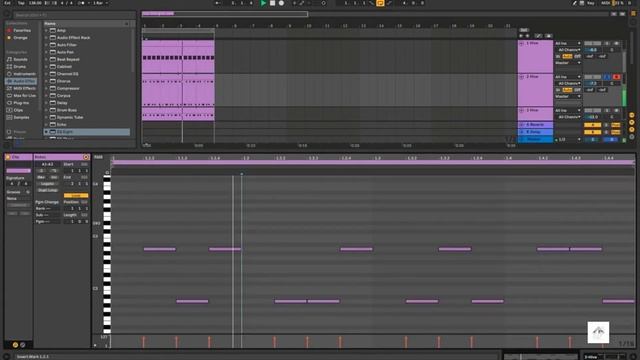This screenshot has width=640, height=360.
Task: Click the Dupl. Loop button
Action: (48, 190)
